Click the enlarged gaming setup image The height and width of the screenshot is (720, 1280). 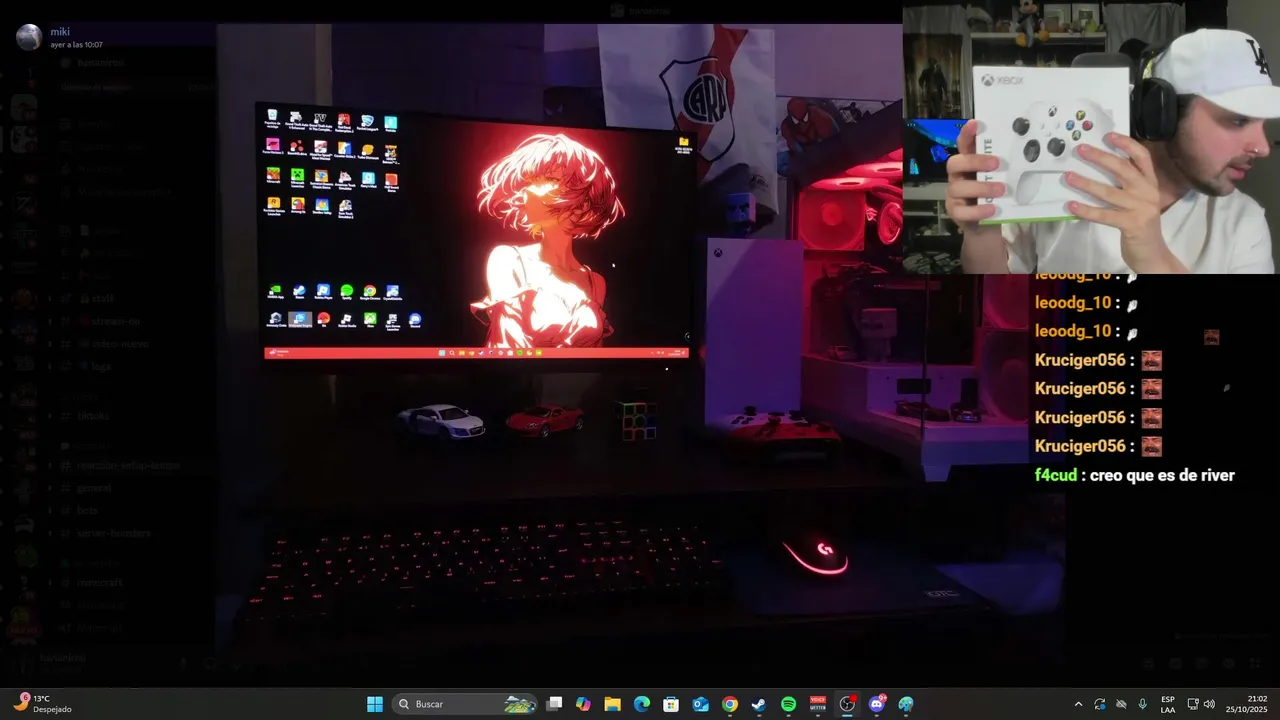[640, 341]
